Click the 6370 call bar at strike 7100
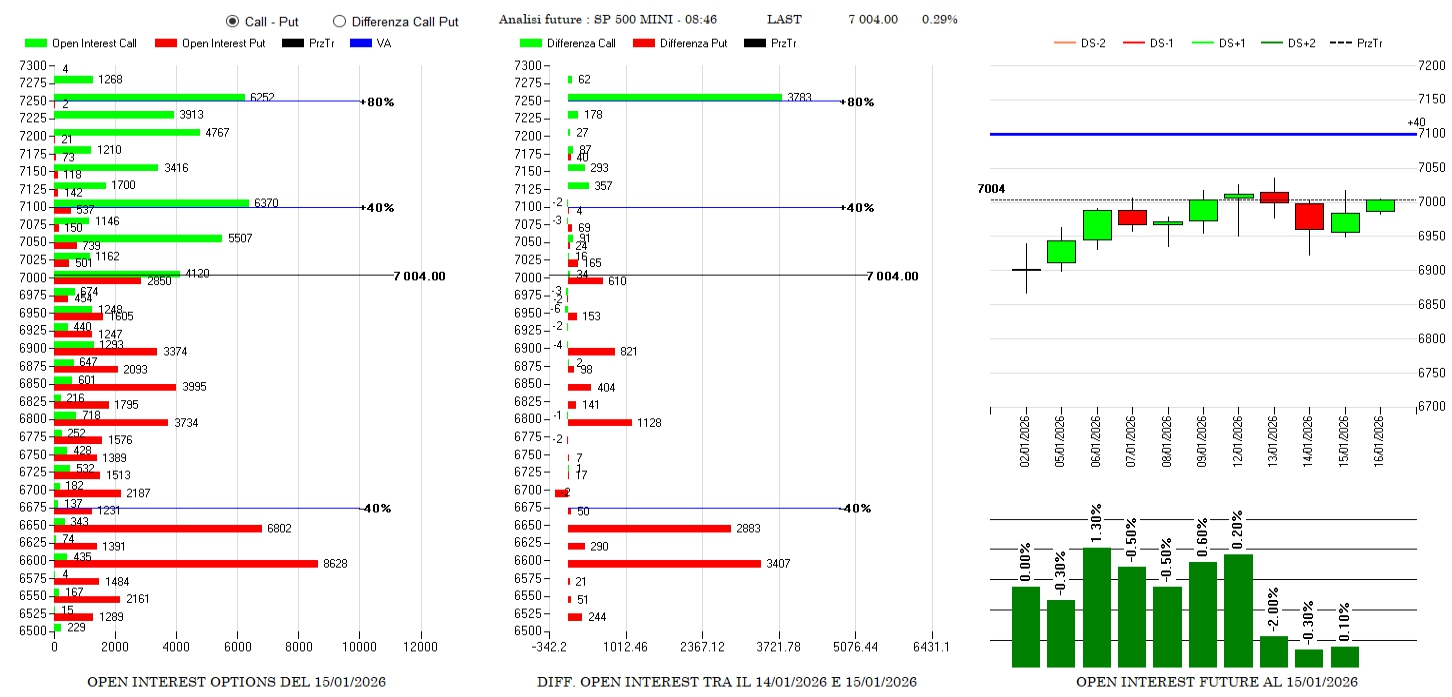The height and width of the screenshot is (697, 1452). [150, 203]
